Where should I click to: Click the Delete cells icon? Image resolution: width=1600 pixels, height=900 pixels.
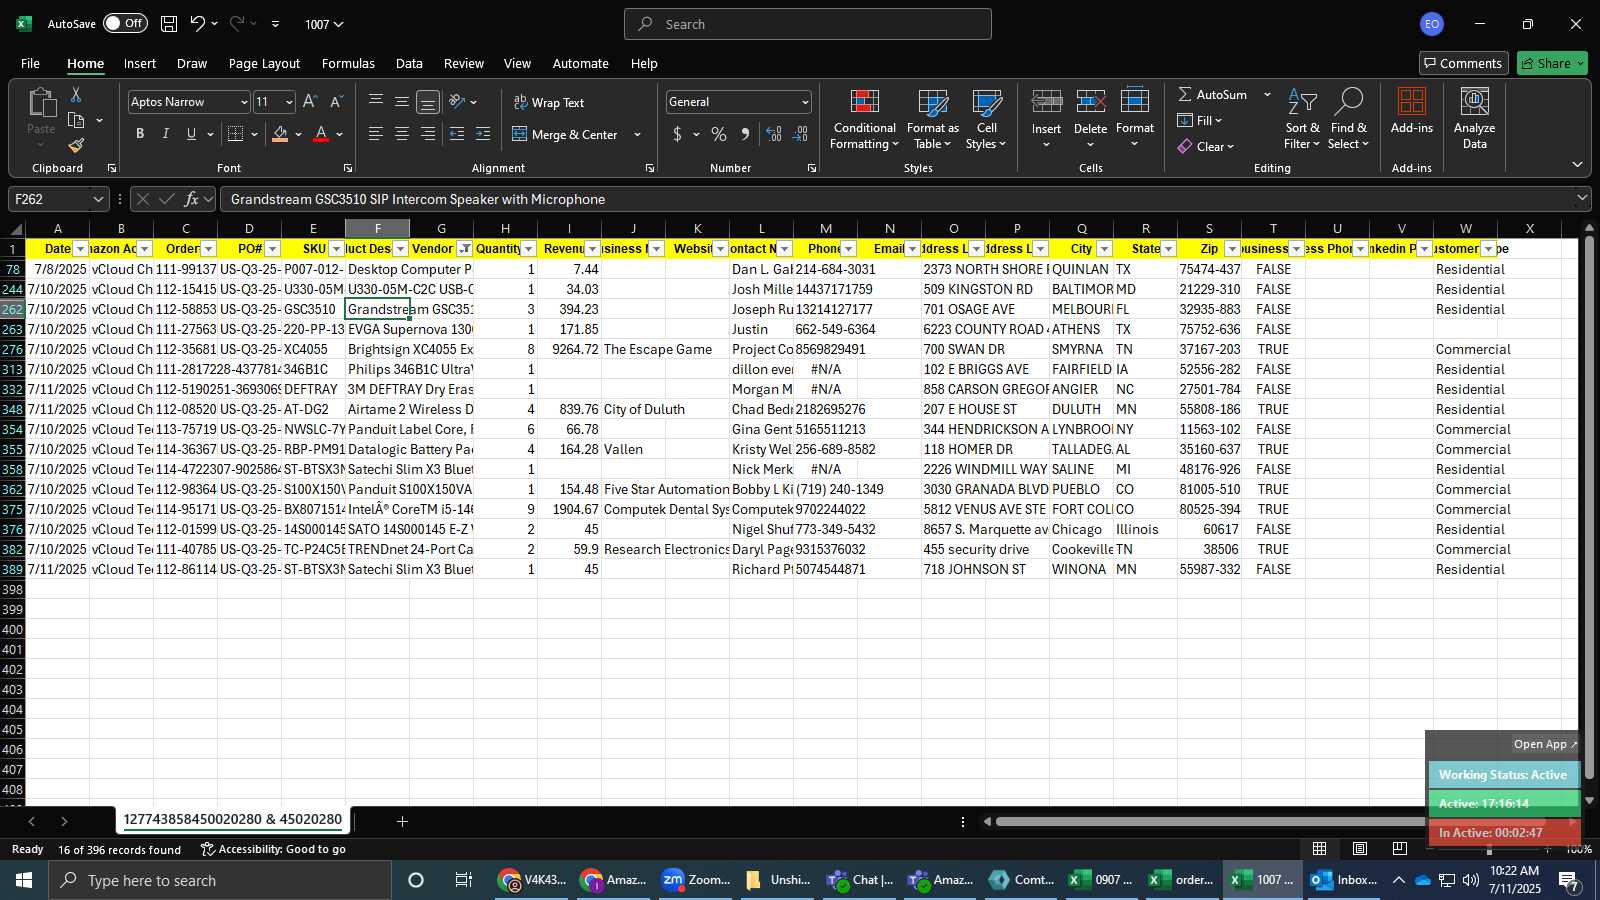tap(1090, 102)
